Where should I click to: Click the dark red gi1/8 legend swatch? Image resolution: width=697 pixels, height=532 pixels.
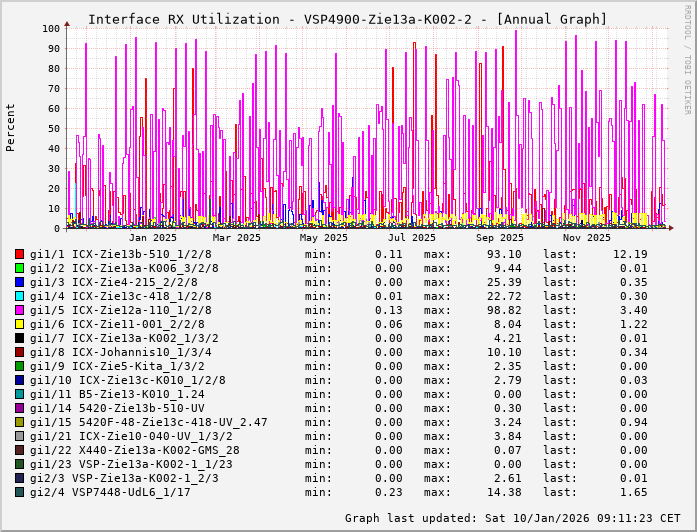coord(19,352)
